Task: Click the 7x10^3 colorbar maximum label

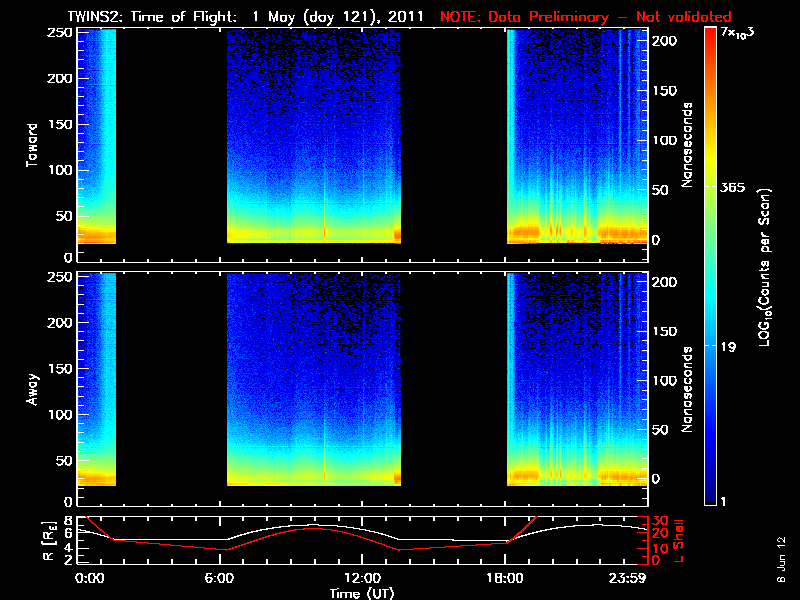Action: pyautogui.click(x=739, y=34)
